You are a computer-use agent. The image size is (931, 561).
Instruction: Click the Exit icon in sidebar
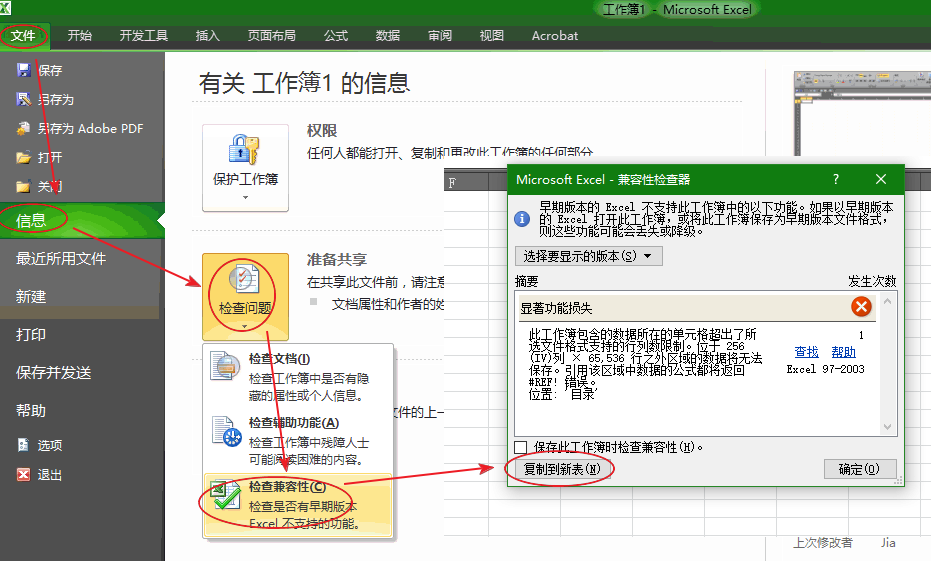point(24,475)
